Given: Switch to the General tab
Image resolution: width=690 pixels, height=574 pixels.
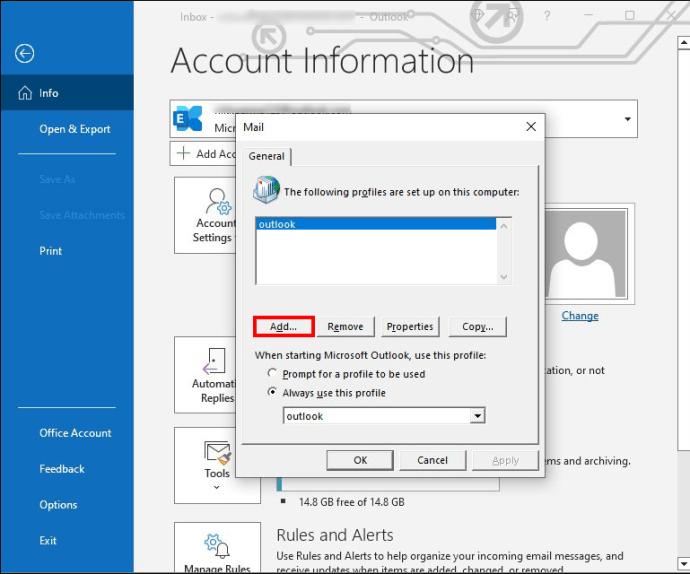Looking at the screenshot, I should 266,156.
